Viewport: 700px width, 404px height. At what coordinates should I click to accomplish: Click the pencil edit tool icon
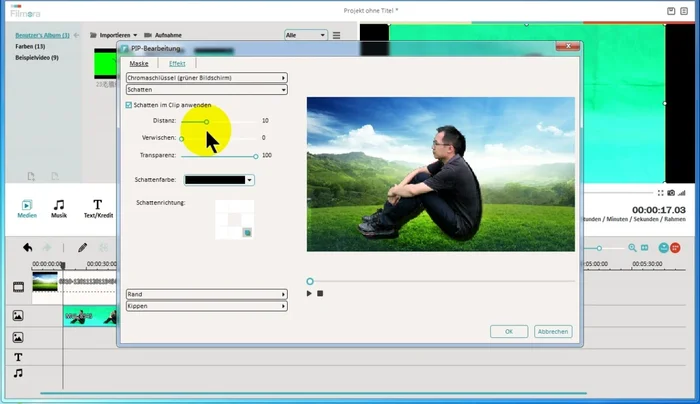82,247
